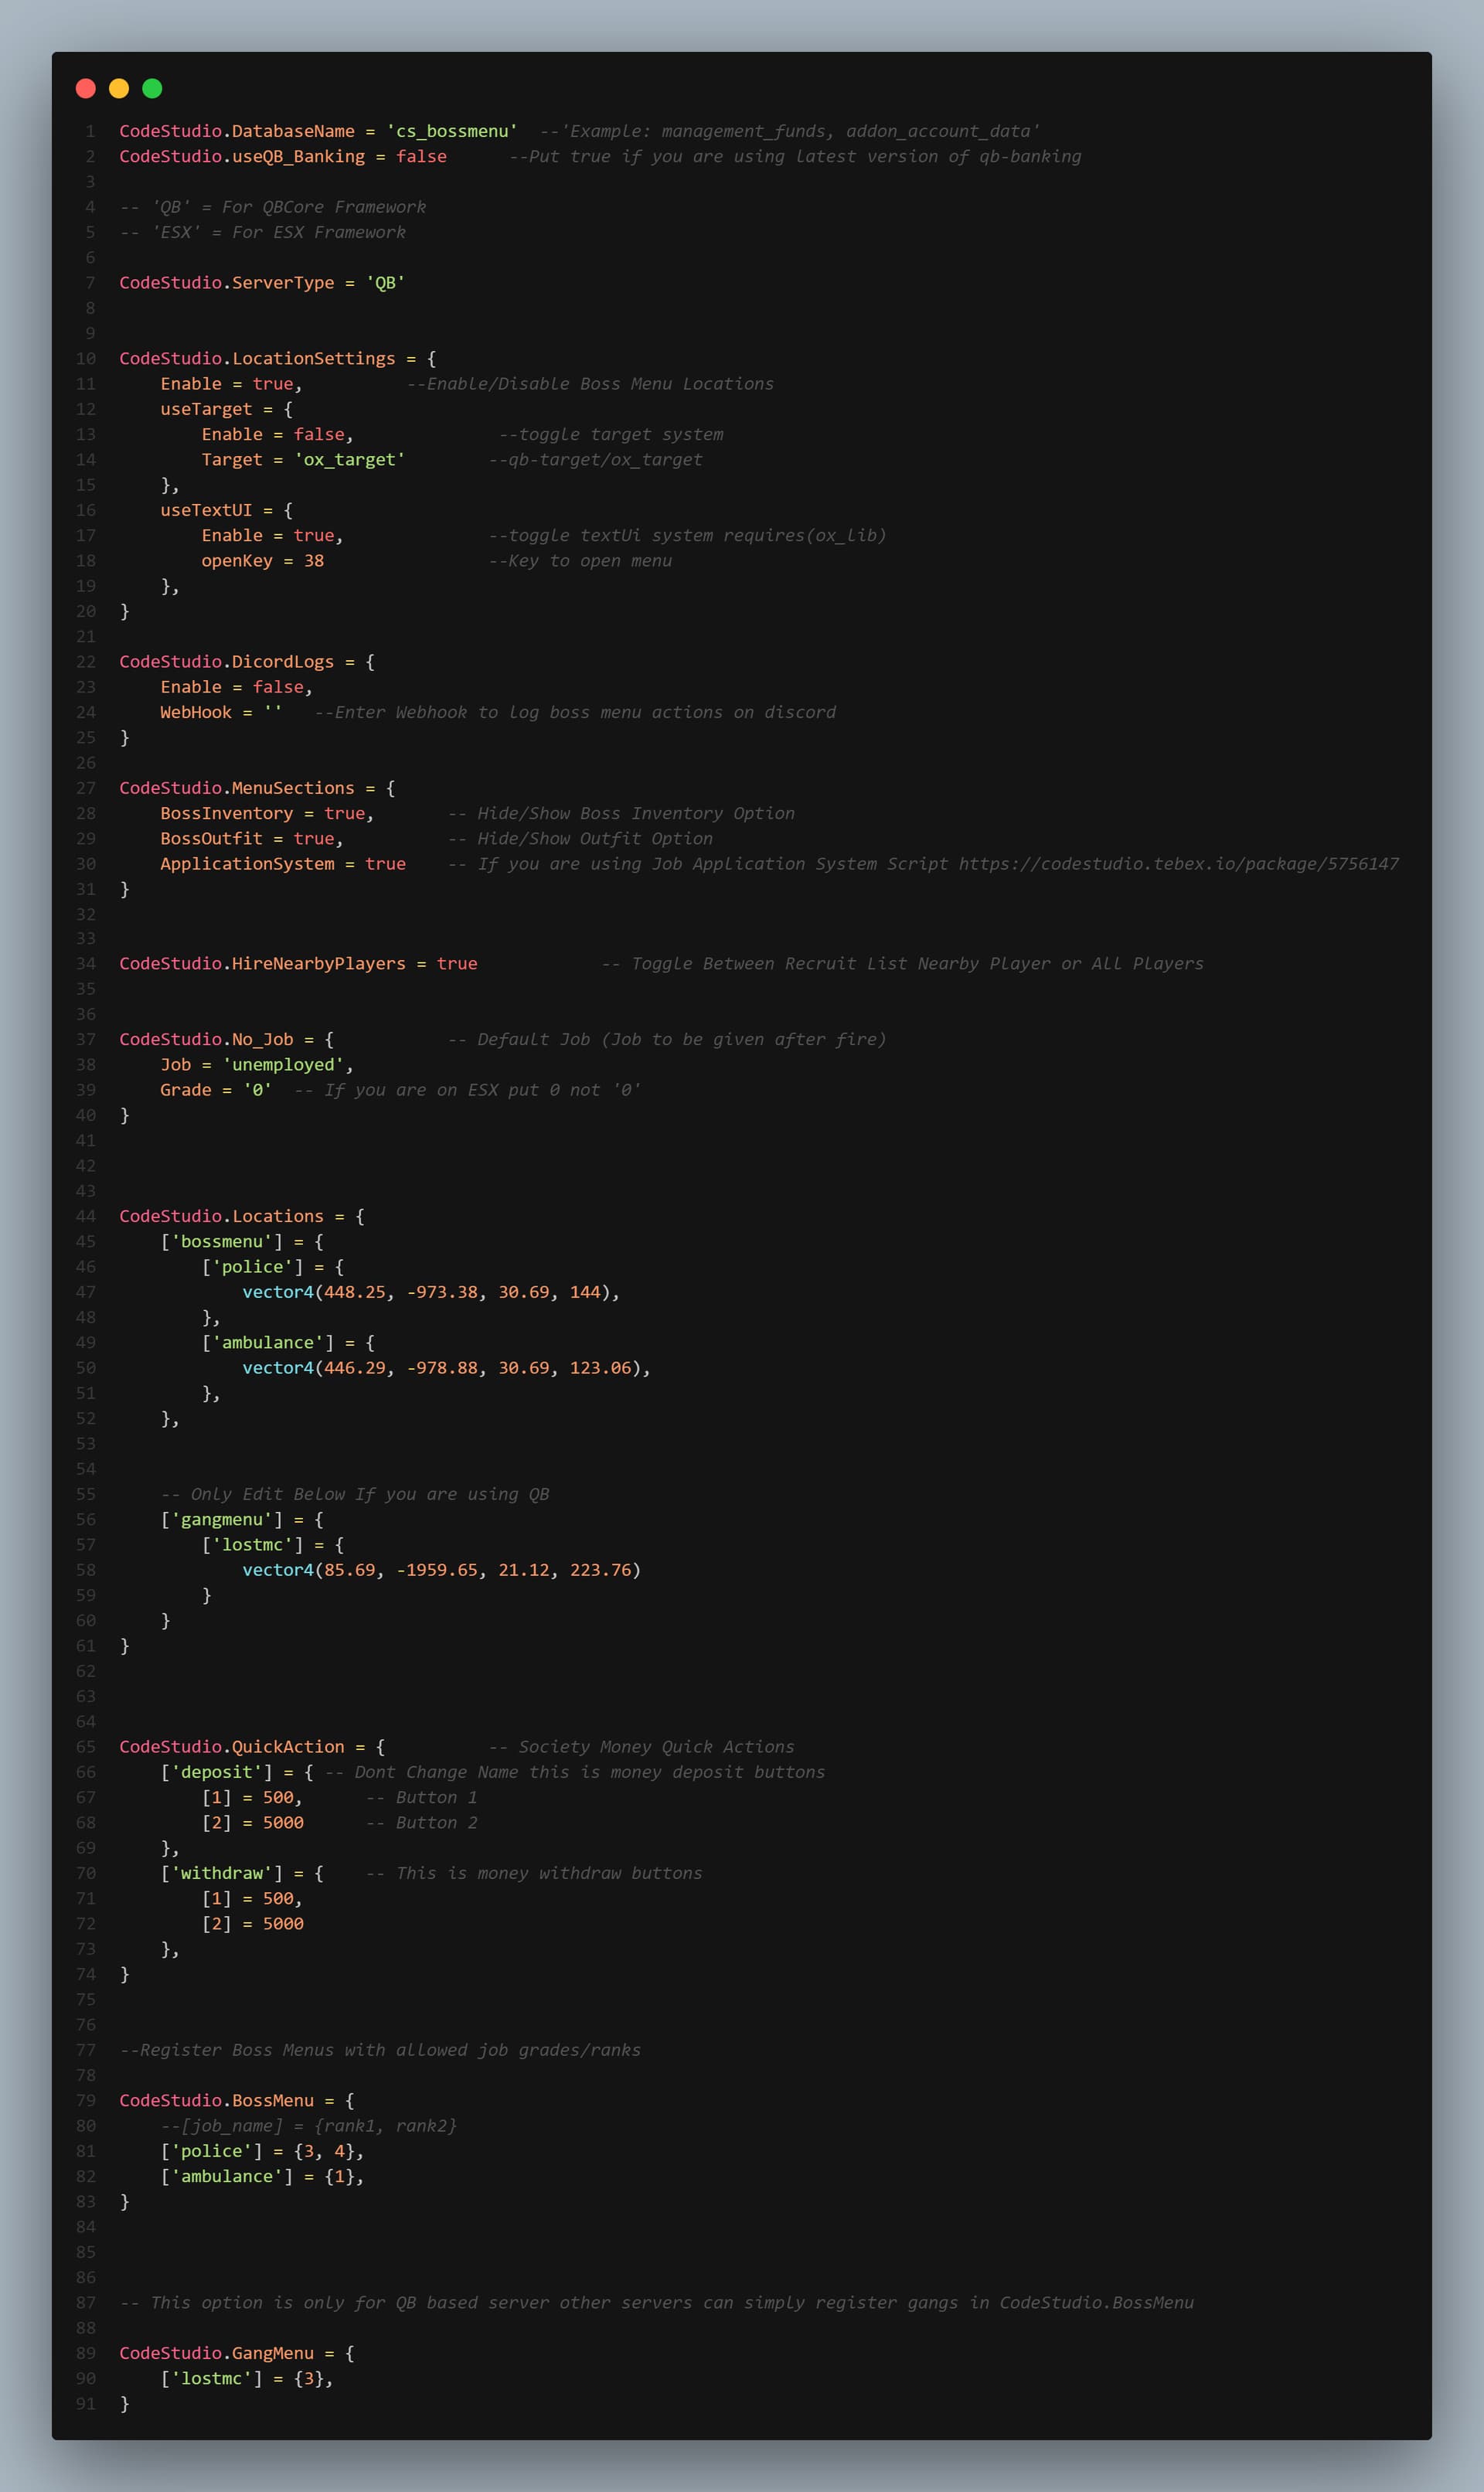1484x2492 pixels.
Task: Click the ambulance vector4 function name
Action: (278, 1368)
